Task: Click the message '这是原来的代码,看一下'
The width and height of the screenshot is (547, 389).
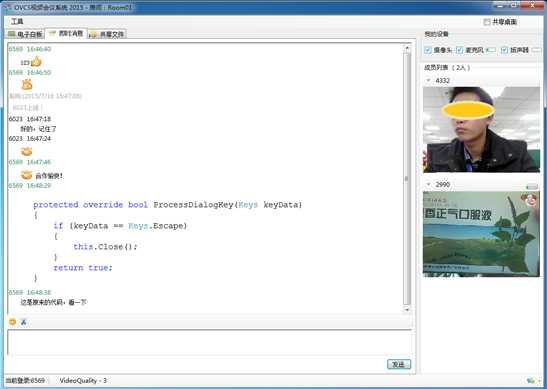Action: click(53, 302)
